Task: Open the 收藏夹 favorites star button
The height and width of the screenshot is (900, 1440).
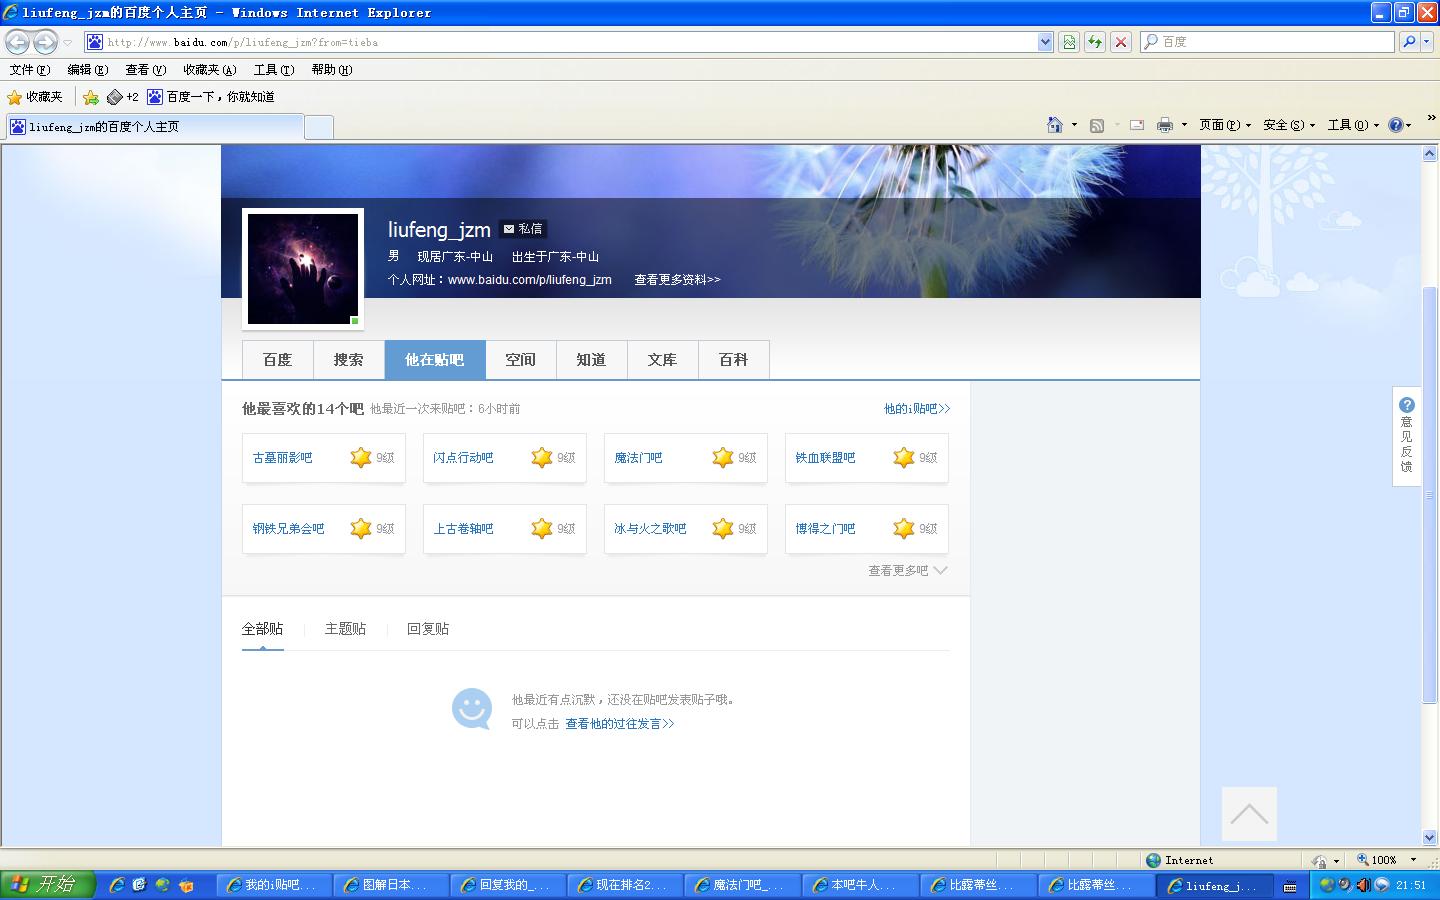Action: (35, 97)
